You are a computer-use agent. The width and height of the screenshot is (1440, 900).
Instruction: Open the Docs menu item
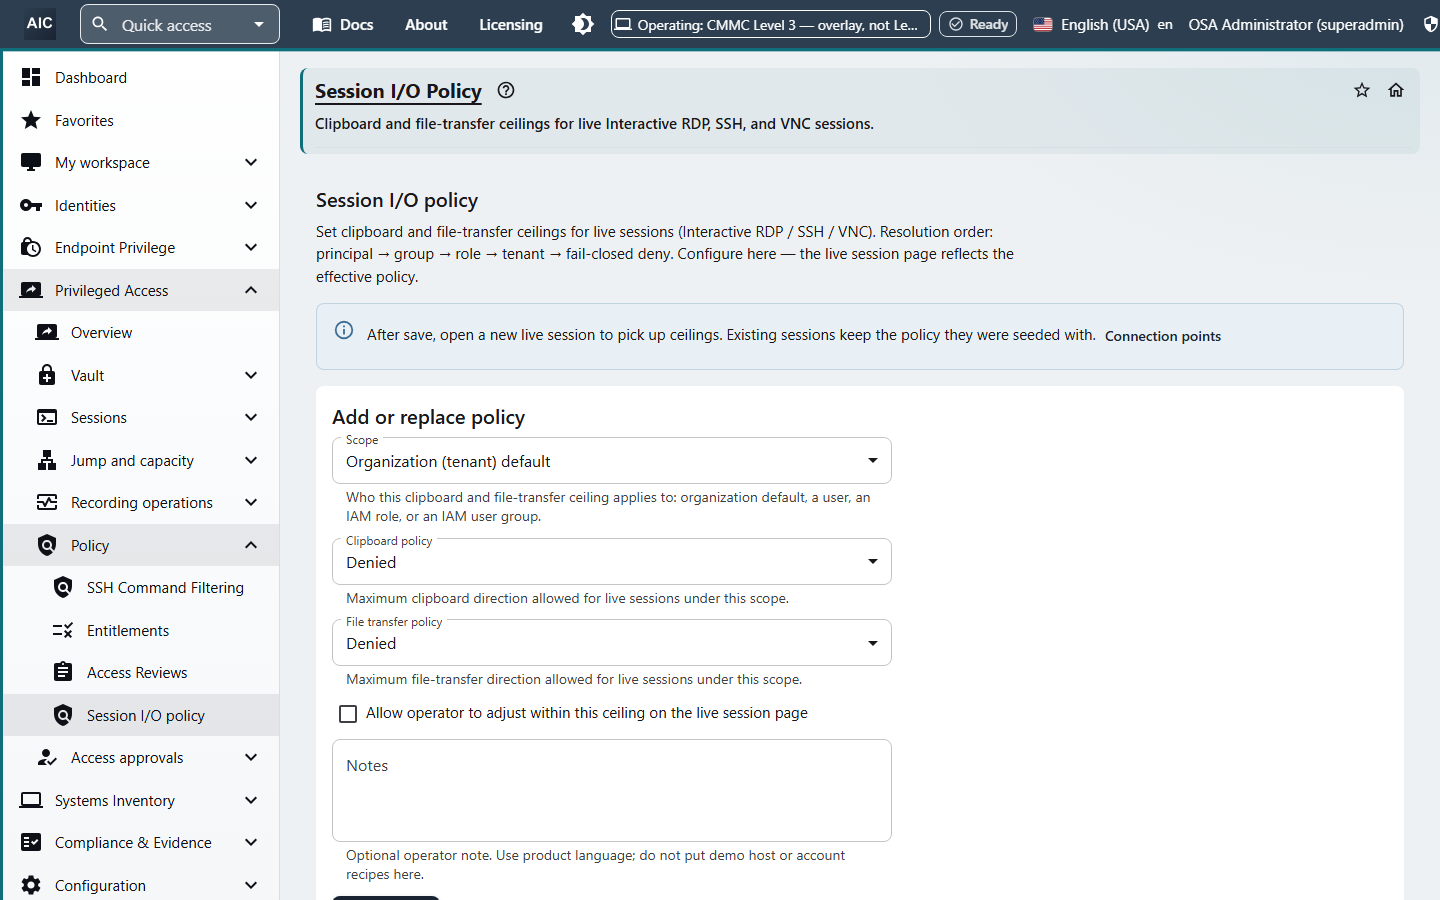click(343, 24)
